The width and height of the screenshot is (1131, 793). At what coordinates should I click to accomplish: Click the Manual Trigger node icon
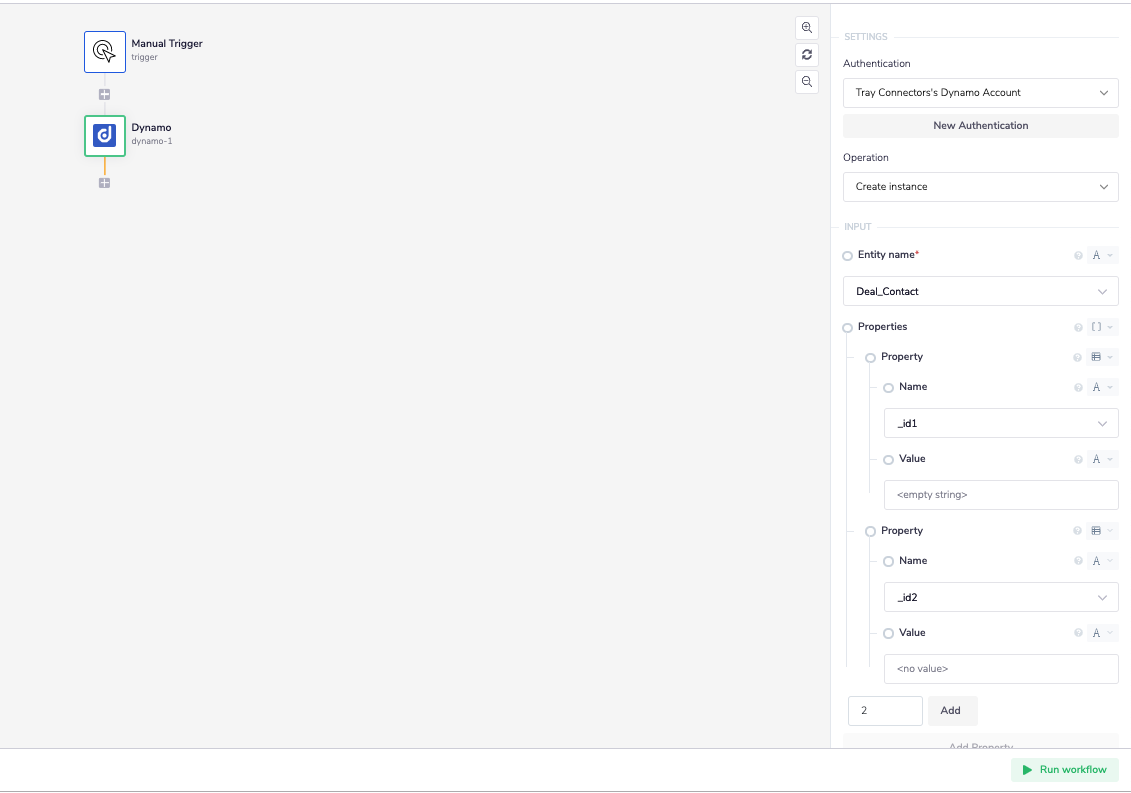click(105, 52)
